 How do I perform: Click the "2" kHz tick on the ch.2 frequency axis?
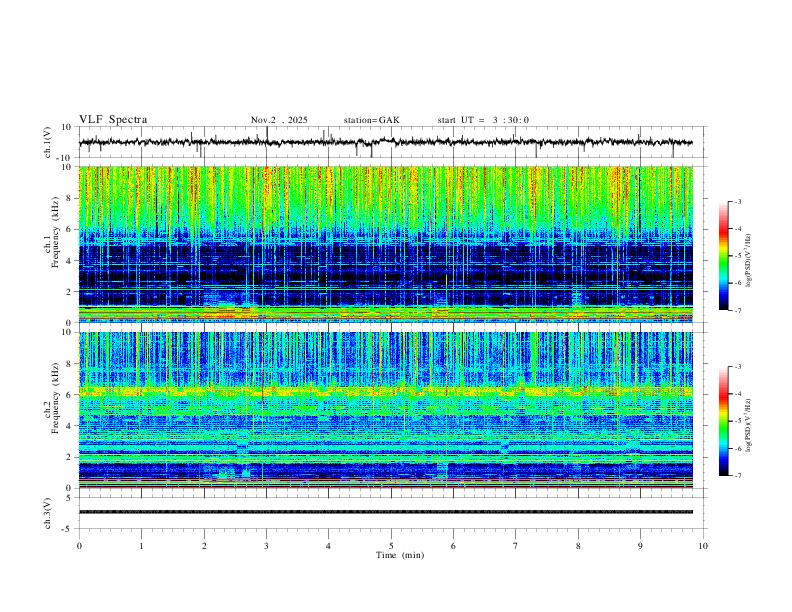click(69, 457)
